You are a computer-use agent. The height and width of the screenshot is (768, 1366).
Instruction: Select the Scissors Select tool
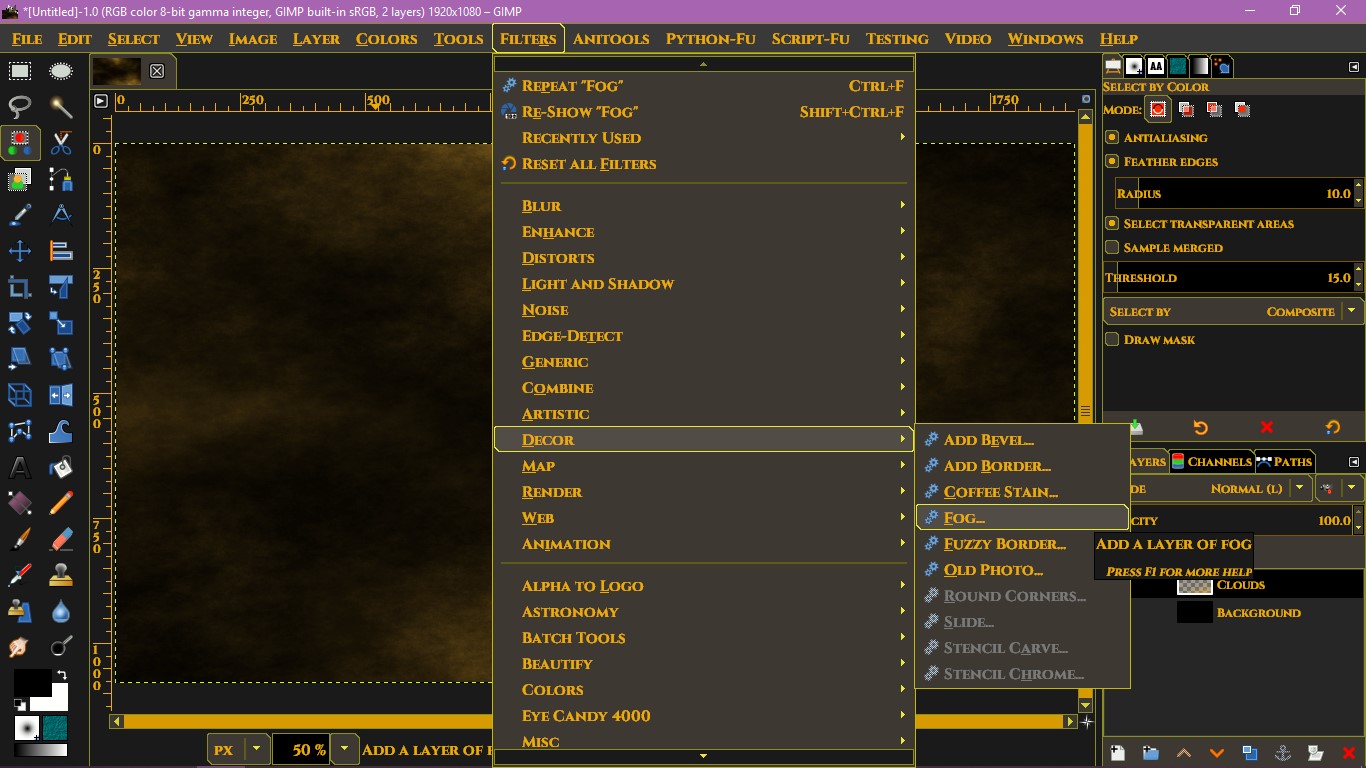tap(61, 143)
